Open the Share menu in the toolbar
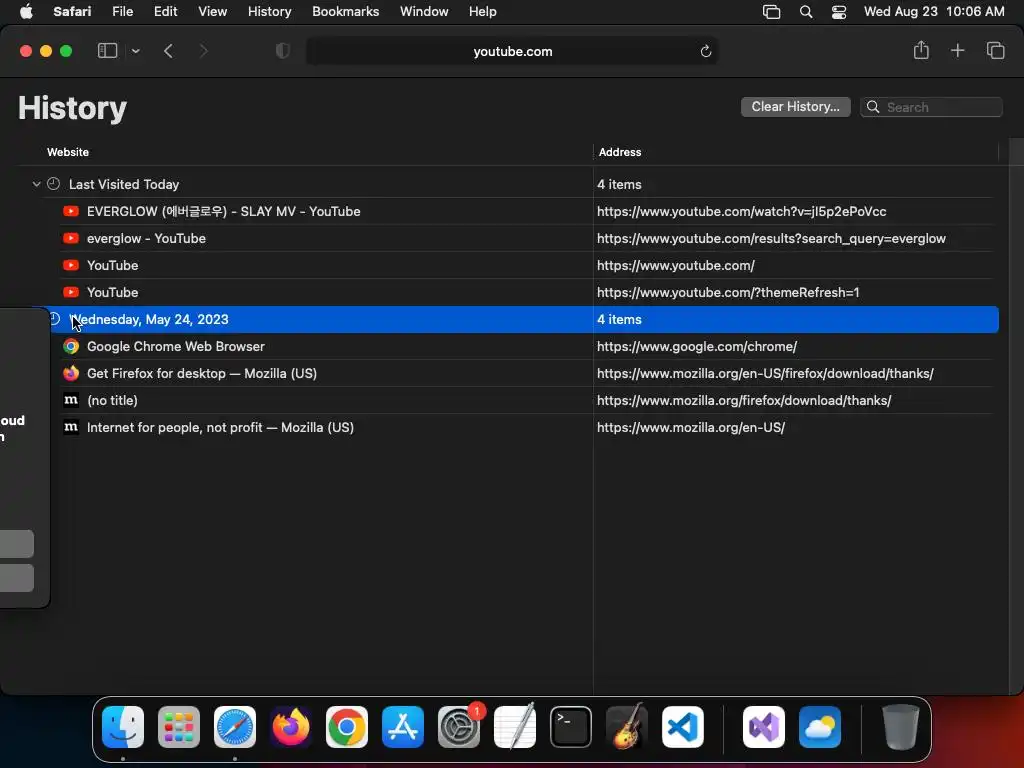 [921, 50]
